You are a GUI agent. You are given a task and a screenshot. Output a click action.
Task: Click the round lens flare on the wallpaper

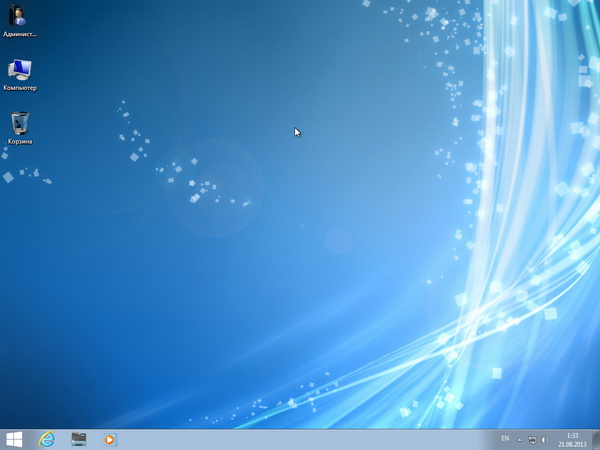pos(213,186)
